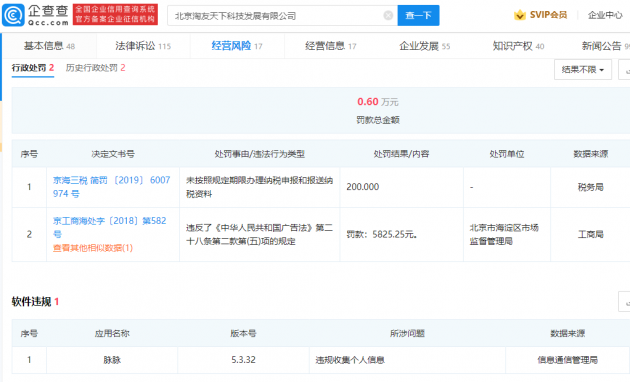The height and width of the screenshot is (382, 630).
Task: Click the 查一下 search button
Action: click(418, 15)
